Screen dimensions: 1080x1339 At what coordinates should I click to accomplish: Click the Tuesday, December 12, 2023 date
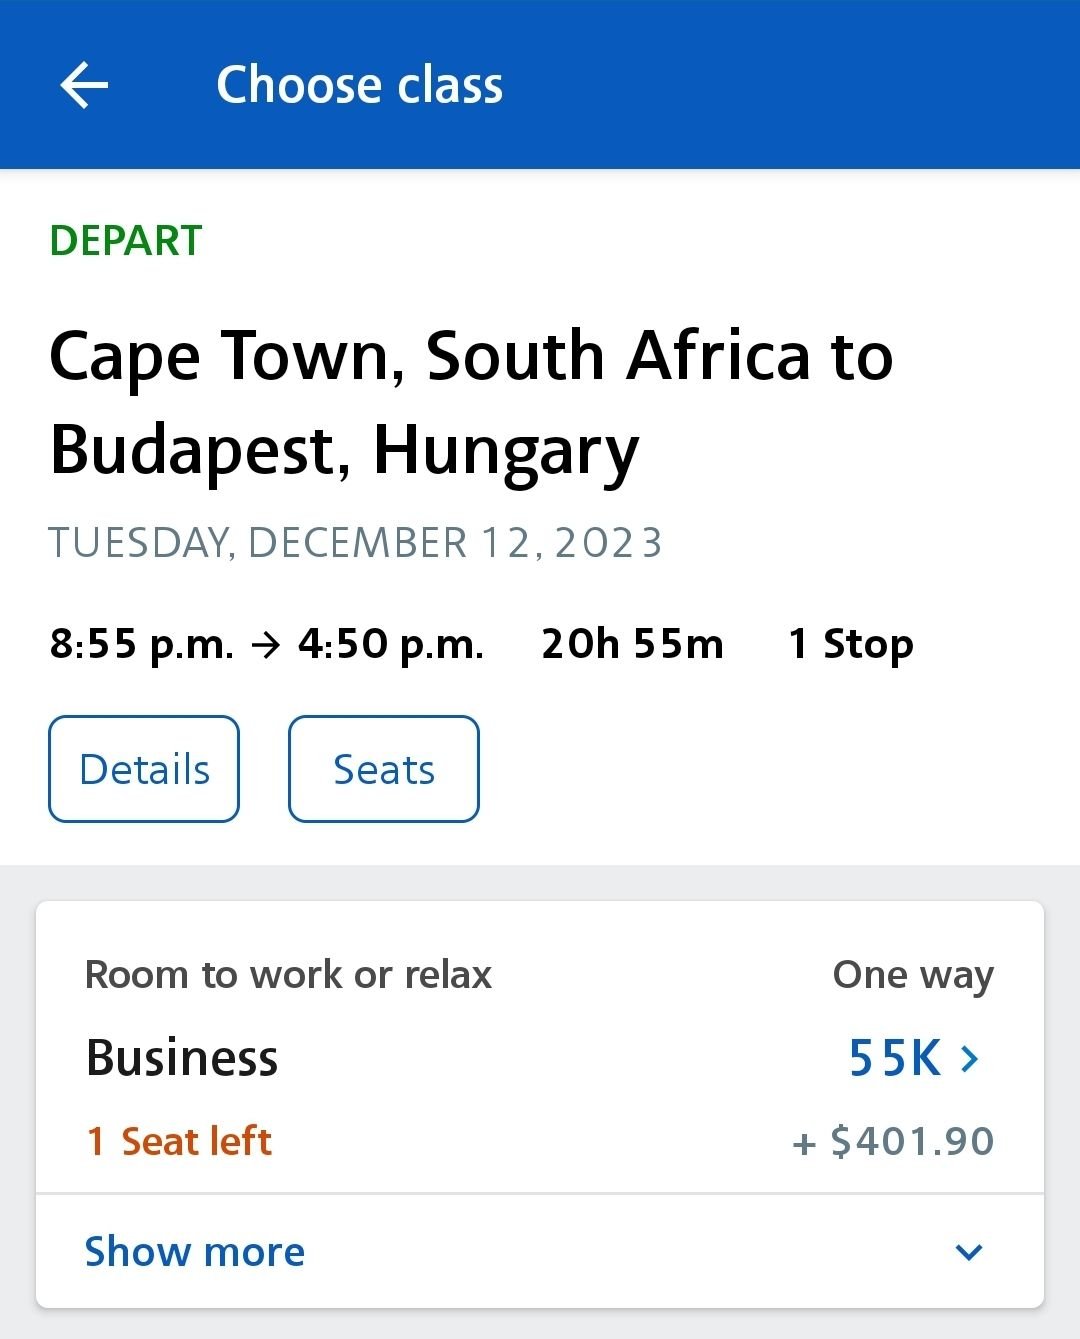coord(355,543)
